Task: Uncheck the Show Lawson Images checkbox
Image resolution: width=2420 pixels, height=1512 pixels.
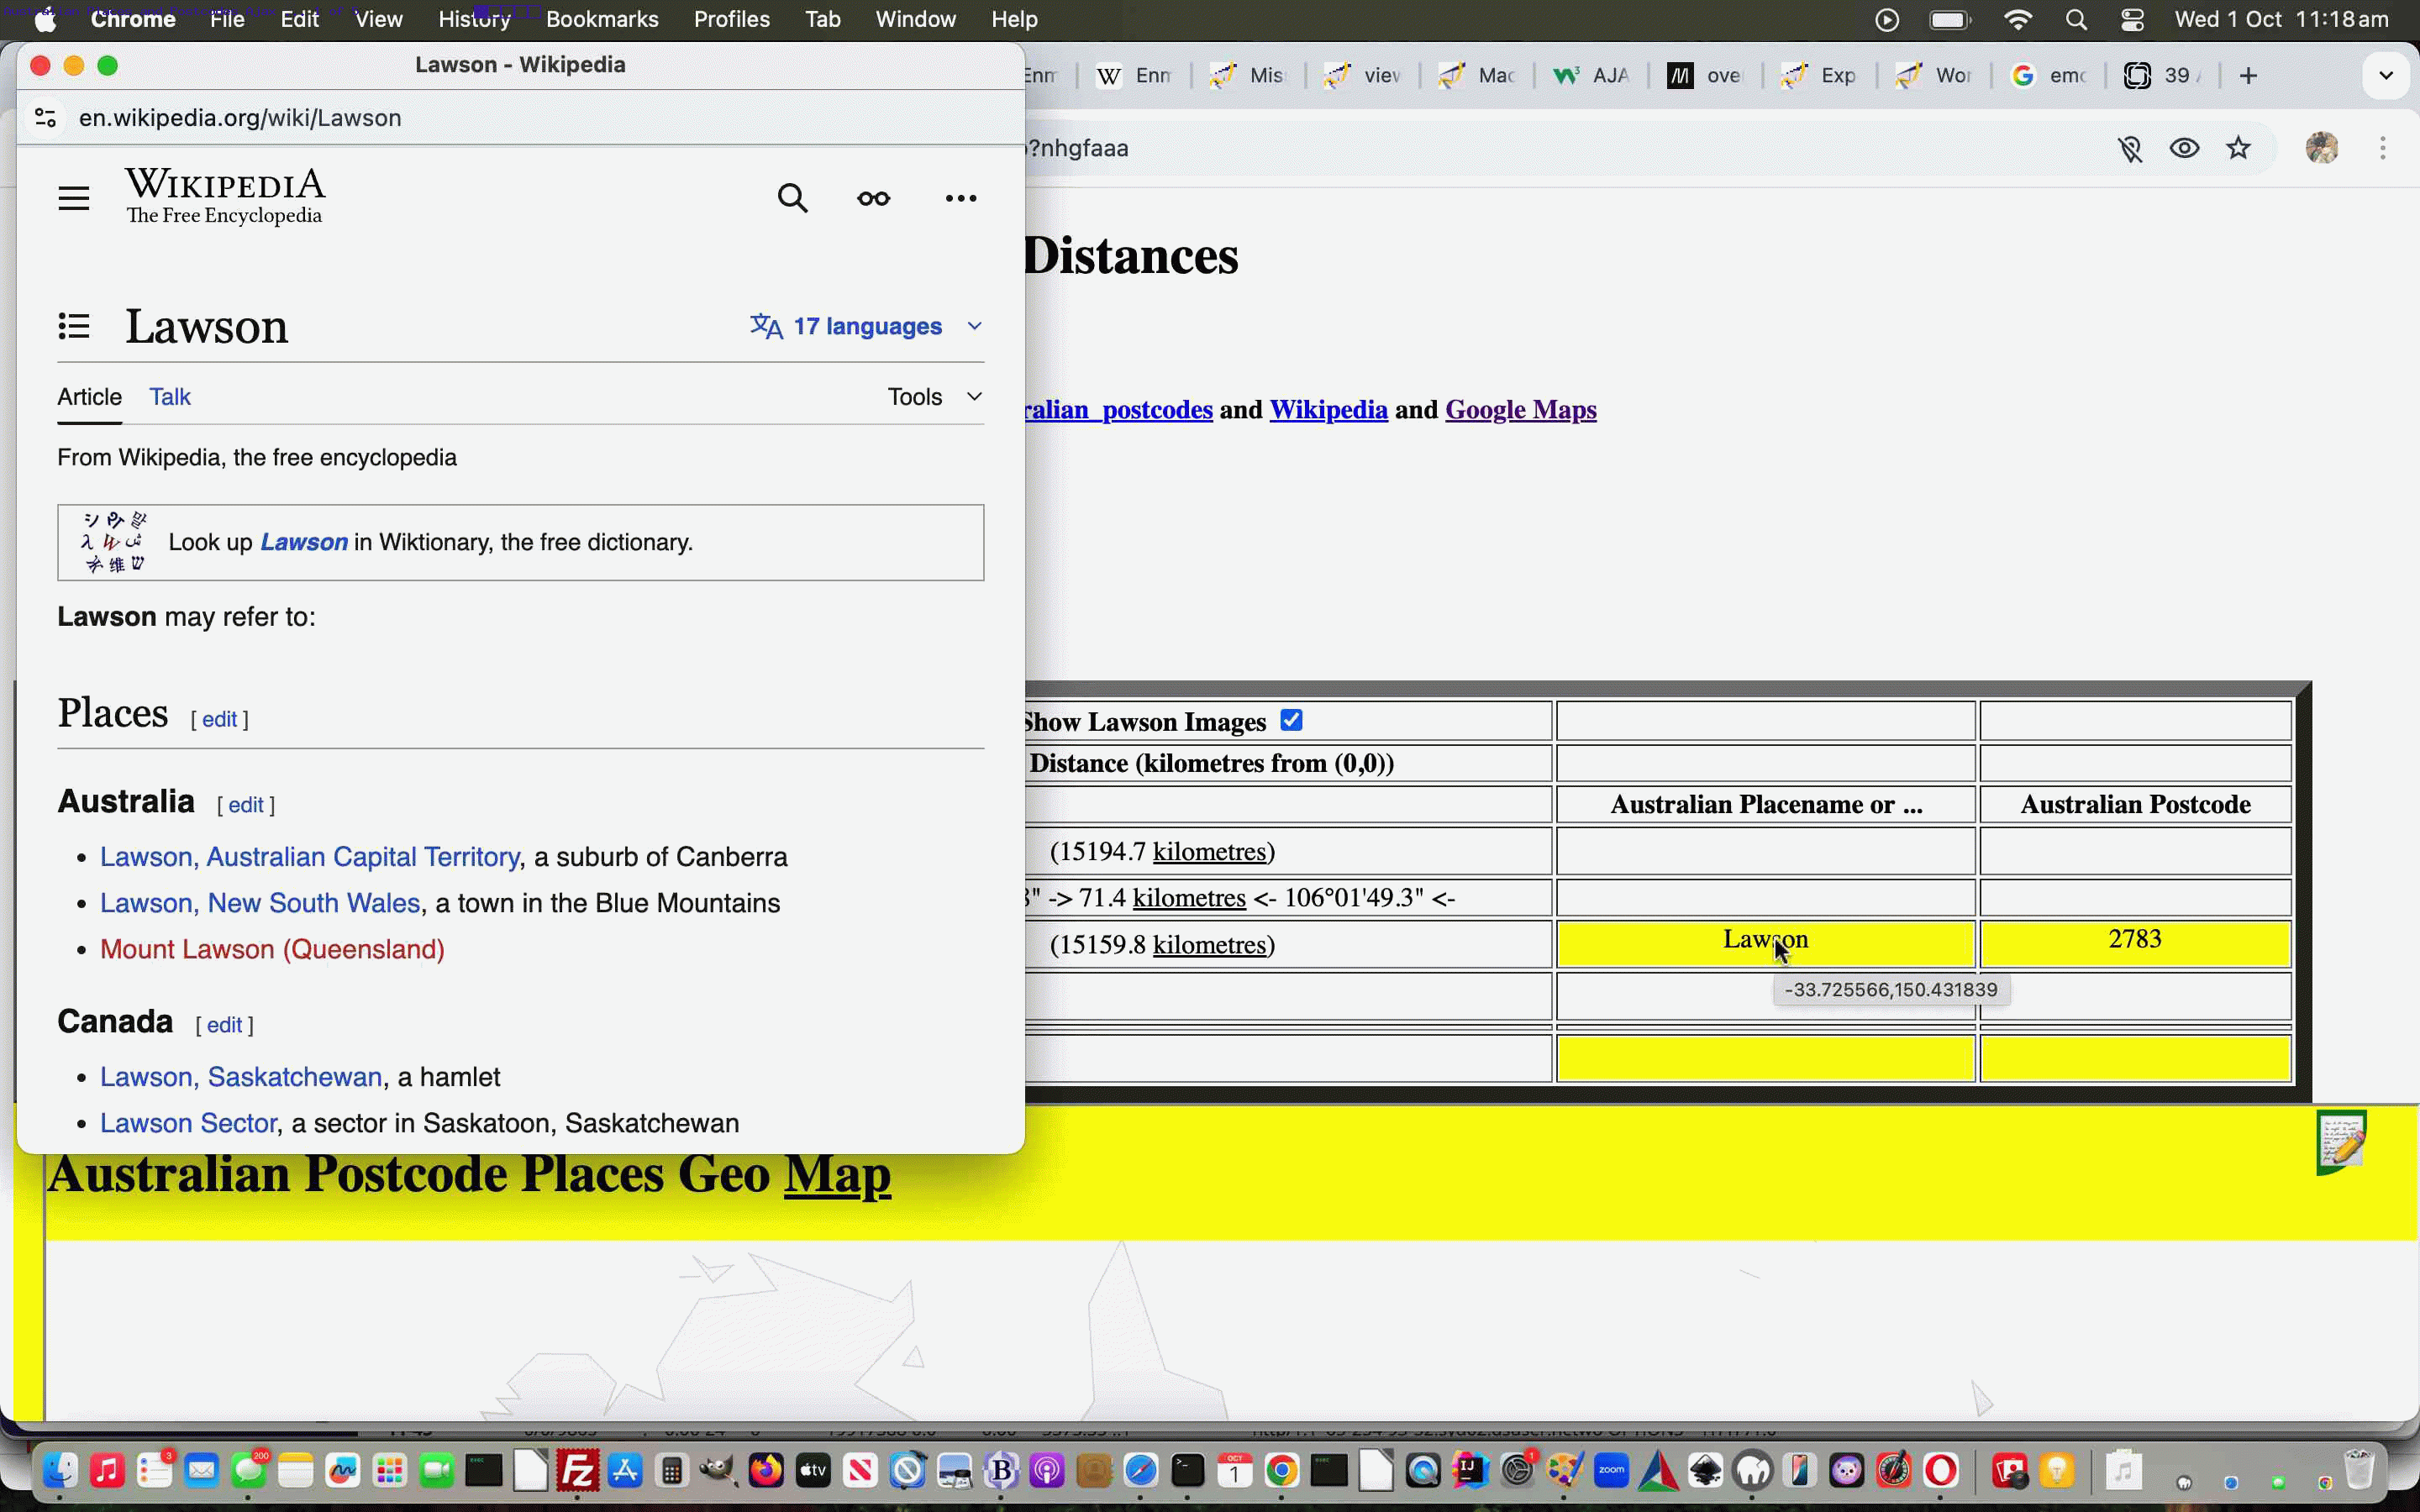Action: [1291, 720]
